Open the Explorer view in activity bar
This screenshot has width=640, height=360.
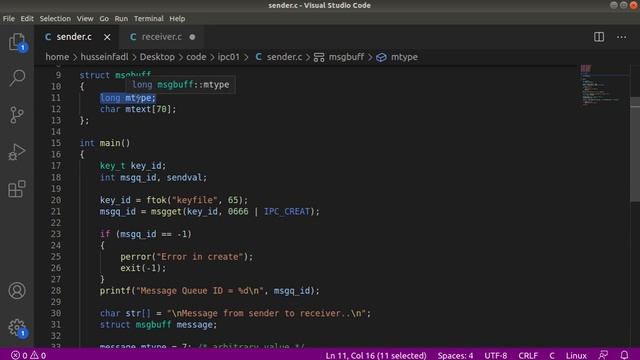(x=17, y=42)
